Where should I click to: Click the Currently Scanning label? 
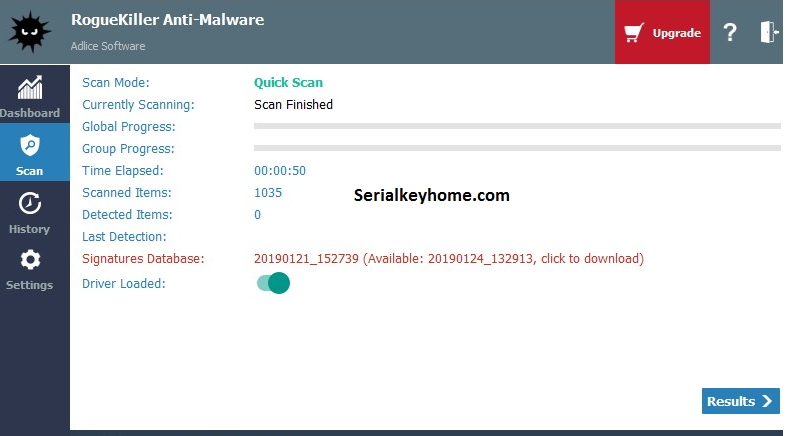tap(138, 105)
